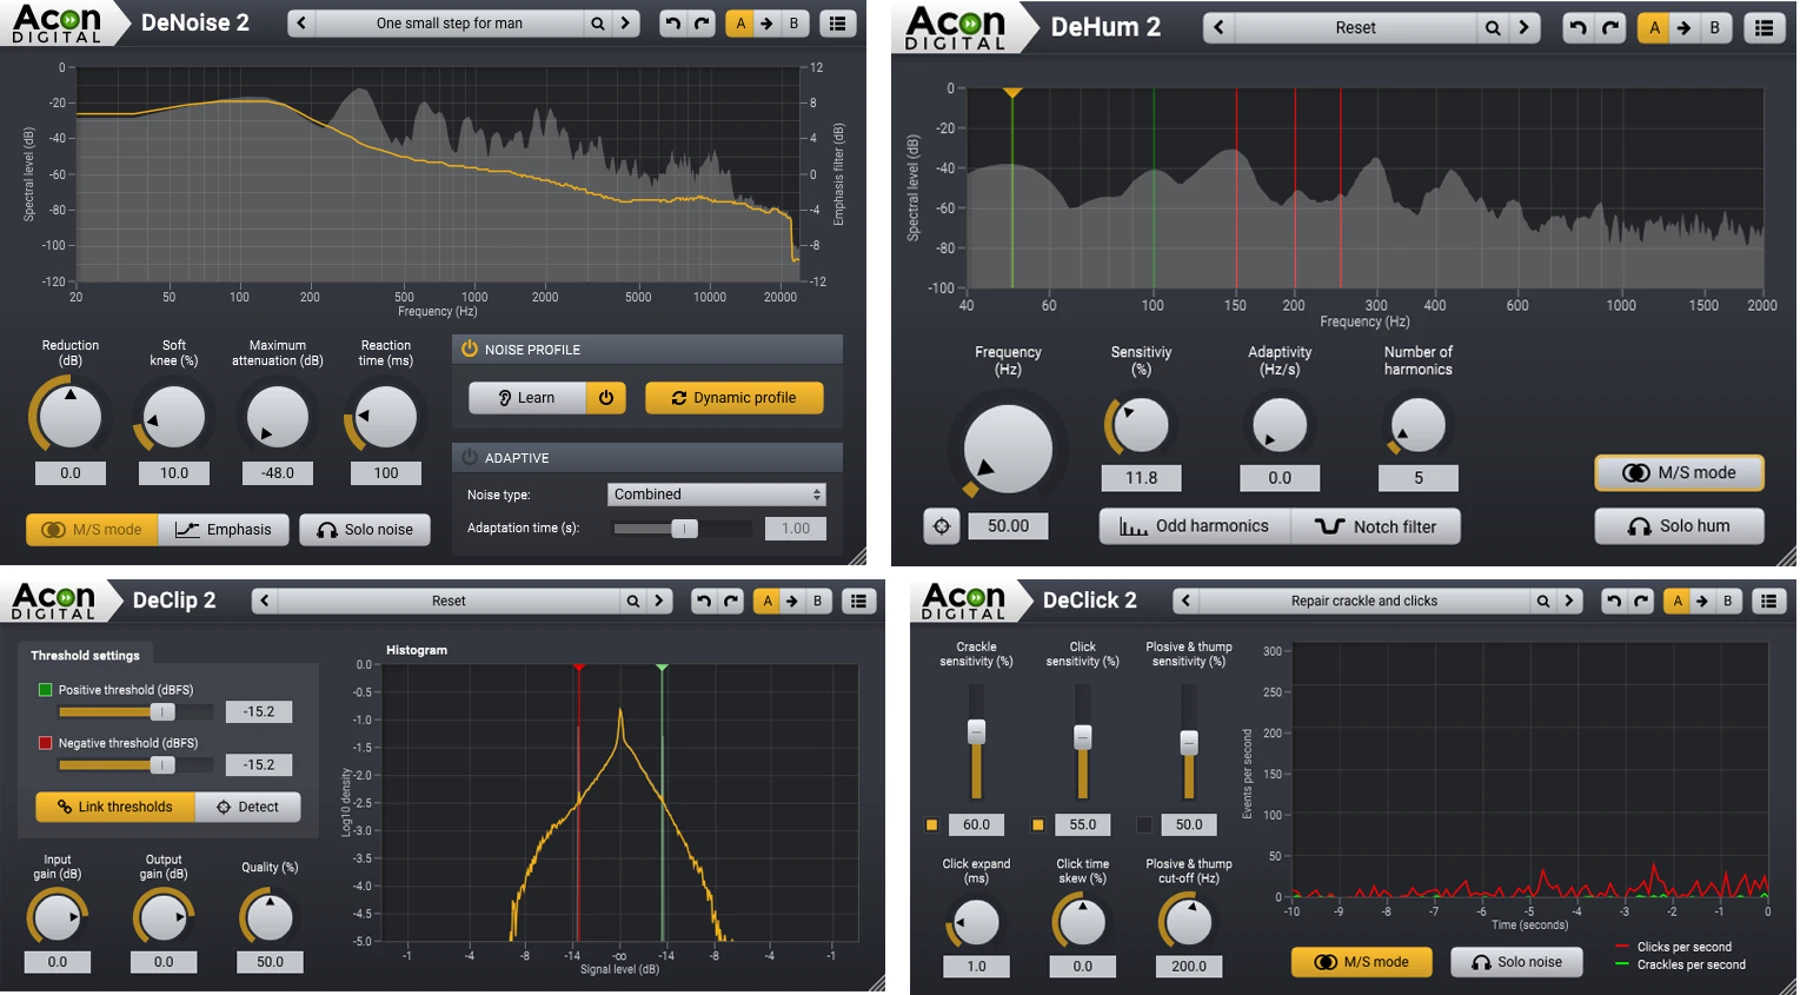This screenshot has height=995, width=1800.
Task: Undo last change in DeClick 2
Action: [1613, 601]
